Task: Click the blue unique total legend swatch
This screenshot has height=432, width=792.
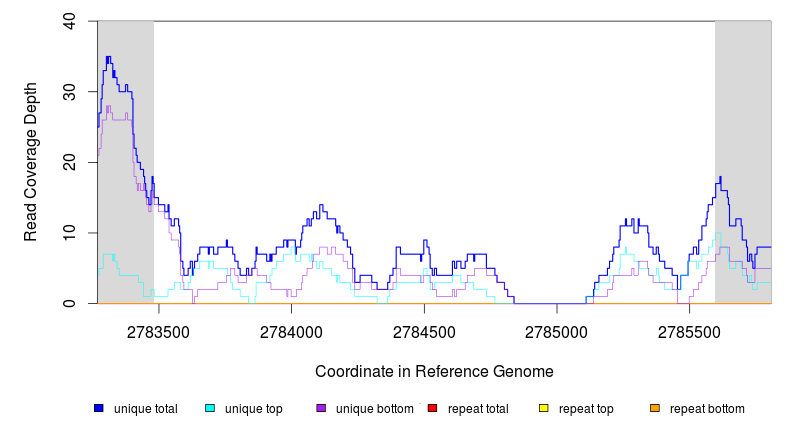Action: (99, 409)
